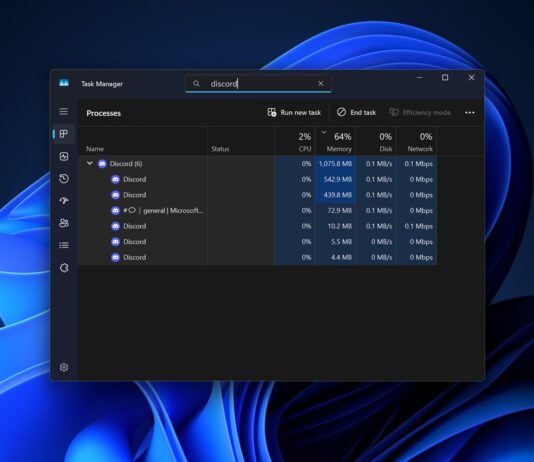Select the Discord process using 5.5 MB
Screen dimensions: 534x462
(257, 242)
